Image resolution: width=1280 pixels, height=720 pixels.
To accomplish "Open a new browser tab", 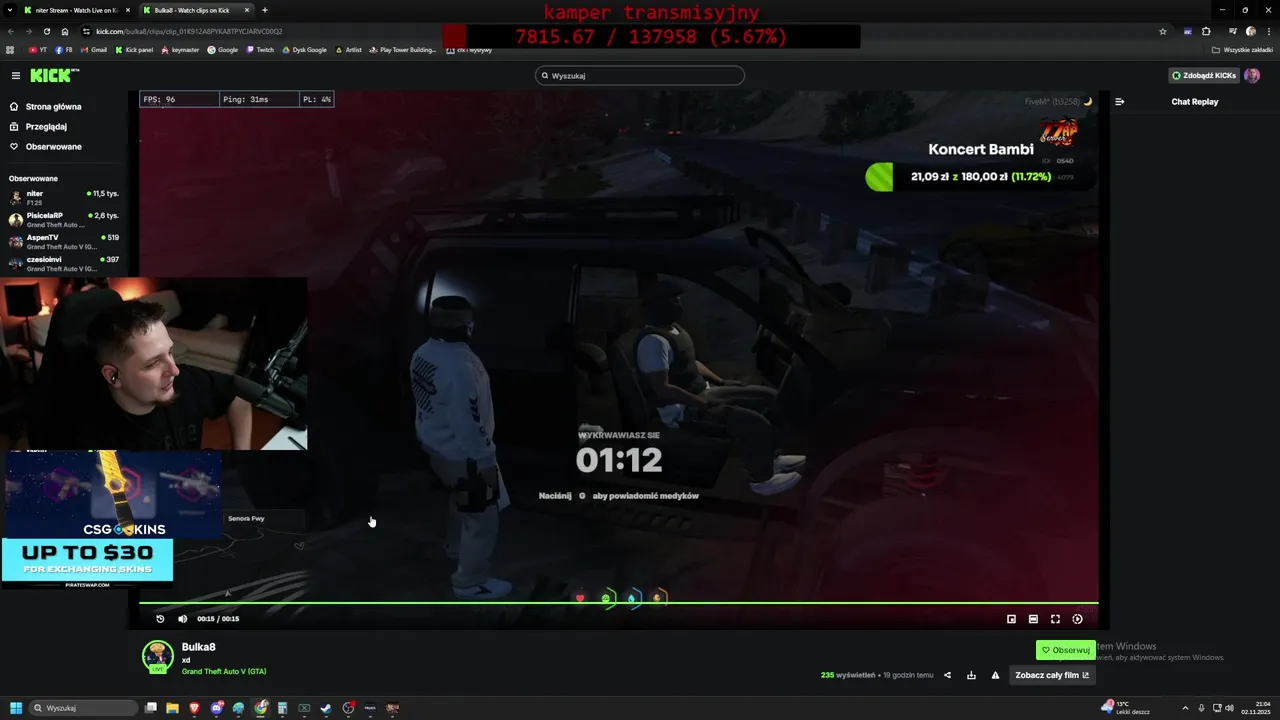I will 265,10.
